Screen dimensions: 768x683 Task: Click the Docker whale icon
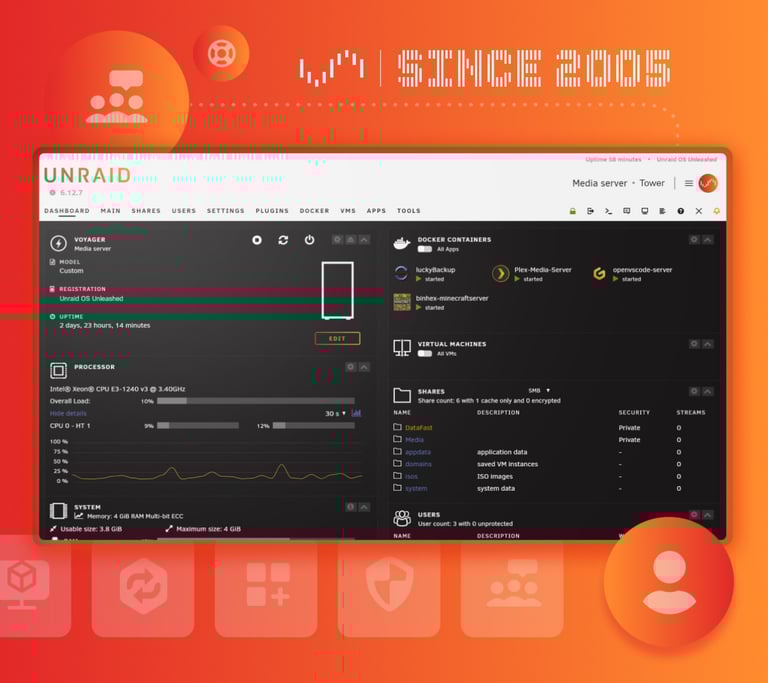(x=402, y=243)
